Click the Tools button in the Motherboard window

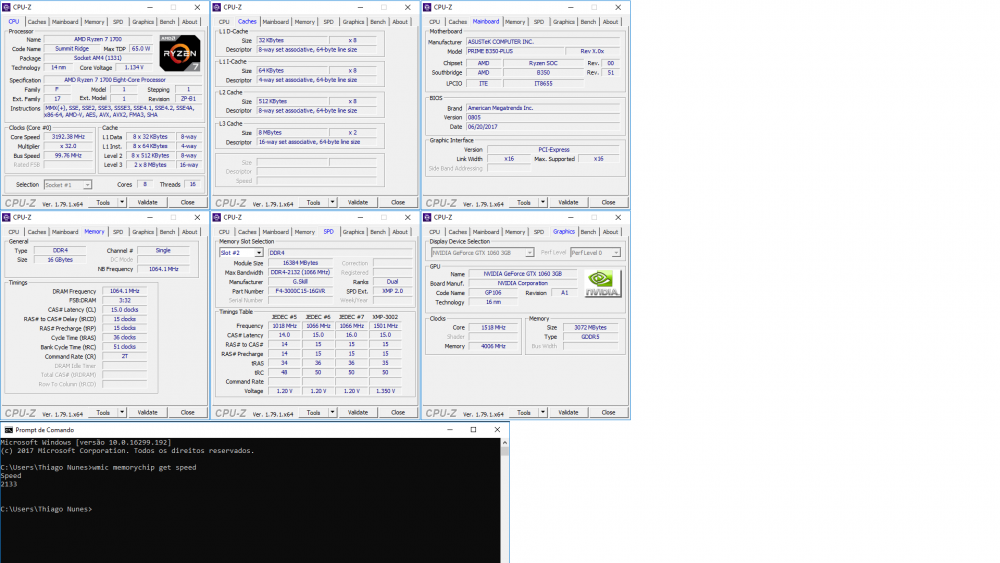(x=523, y=202)
